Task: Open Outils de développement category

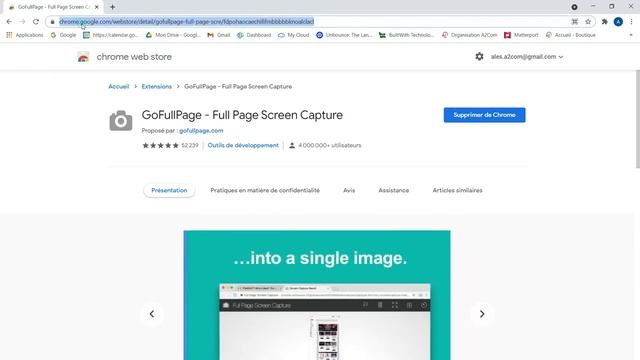Action: tap(243, 145)
